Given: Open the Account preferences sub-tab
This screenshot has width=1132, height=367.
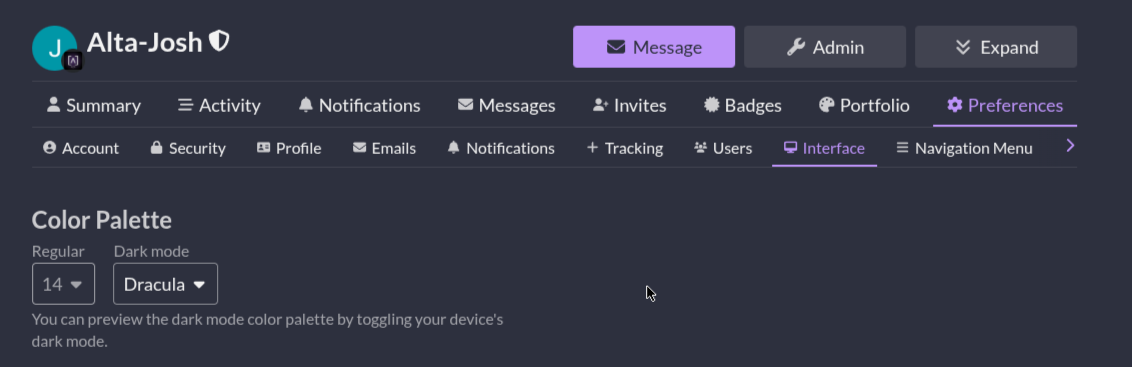Looking at the screenshot, I should point(81,148).
